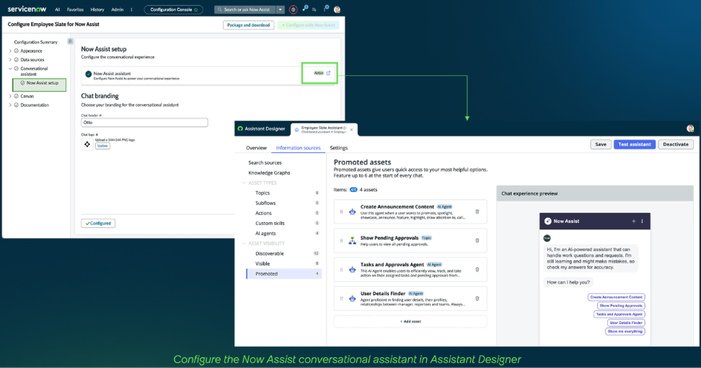
Task: Click the chat logo image thumbnail
Action: coord(87,144)
